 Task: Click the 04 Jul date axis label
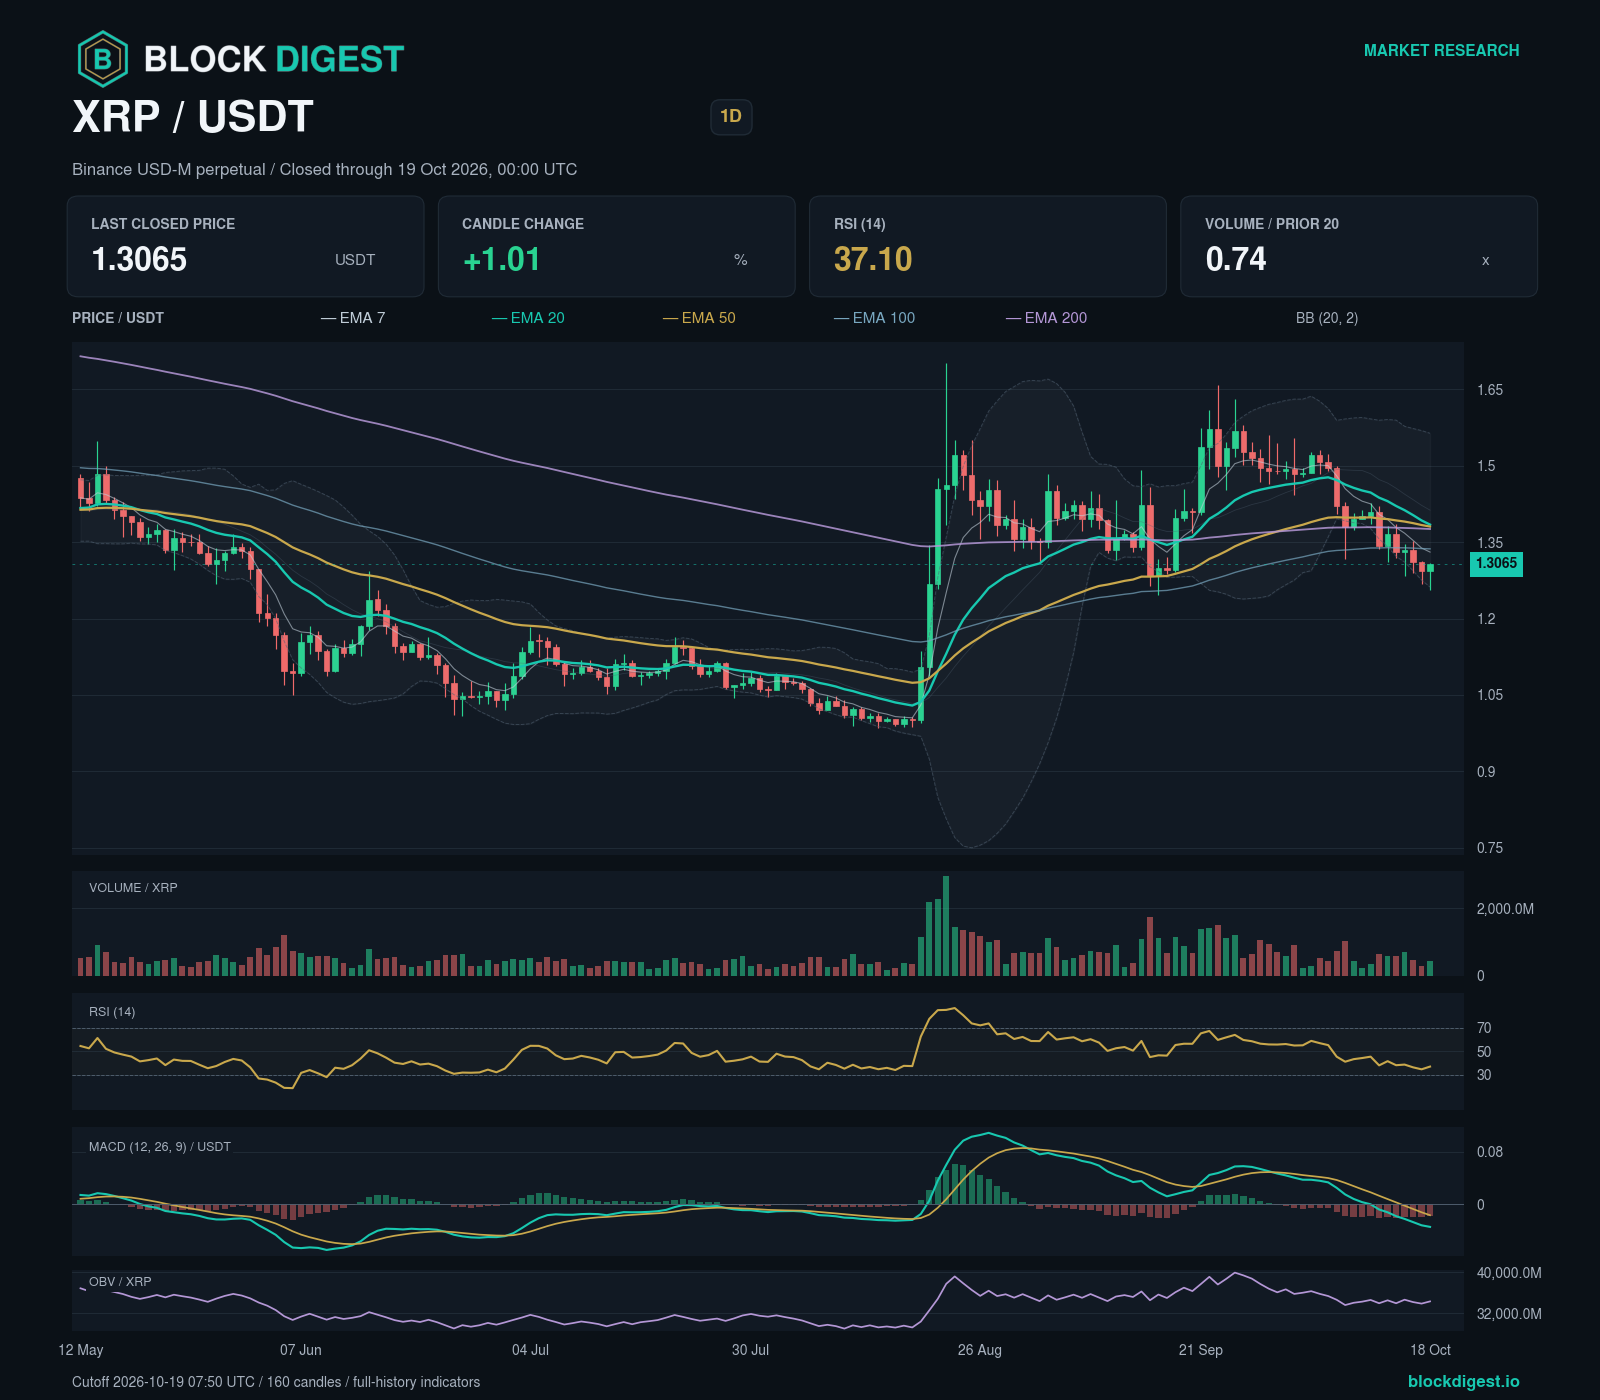pyautogui.click(x=530, y=1350)
